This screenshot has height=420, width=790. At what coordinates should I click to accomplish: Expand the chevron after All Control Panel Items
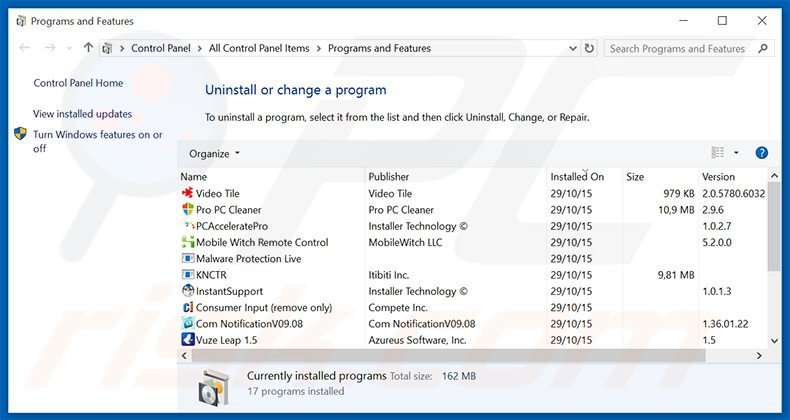pos(318,48)
